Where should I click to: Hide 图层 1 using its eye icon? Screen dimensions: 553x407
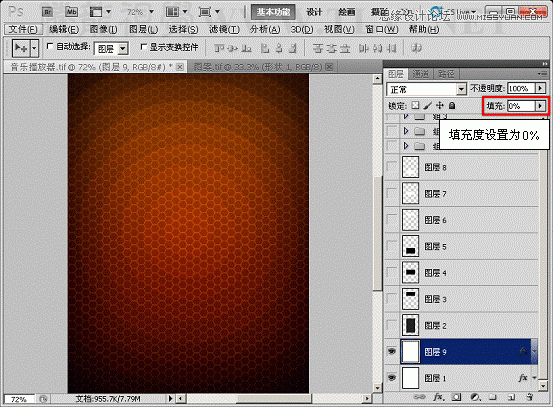coord(391,378)
